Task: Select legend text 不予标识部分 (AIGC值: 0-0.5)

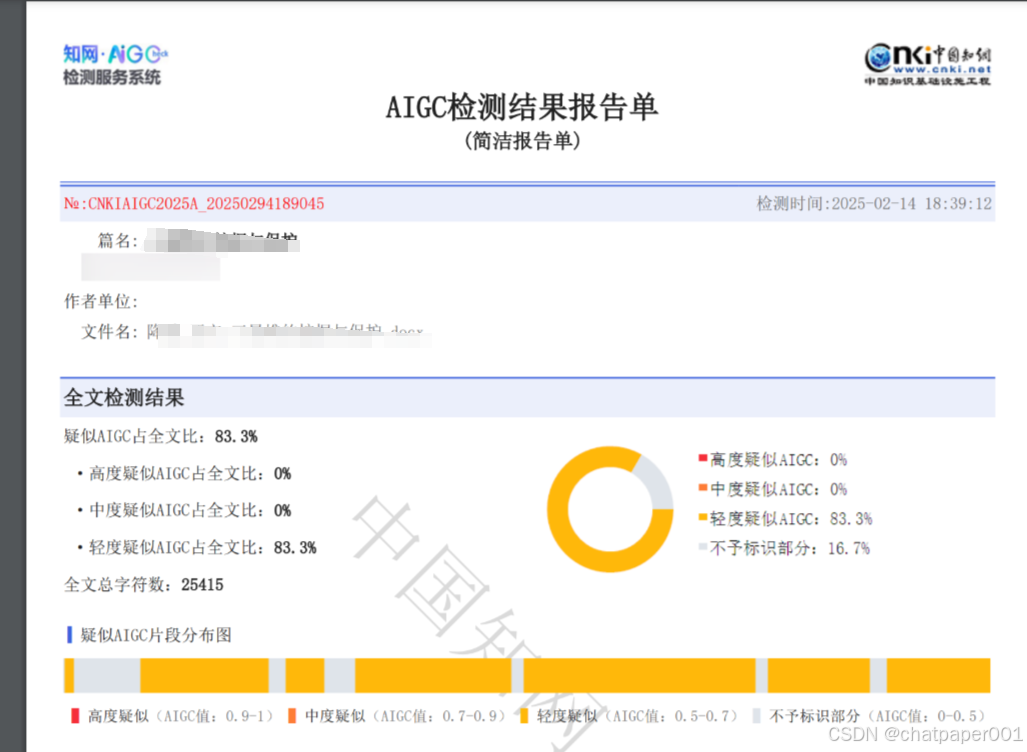Action: pos(878,716)
